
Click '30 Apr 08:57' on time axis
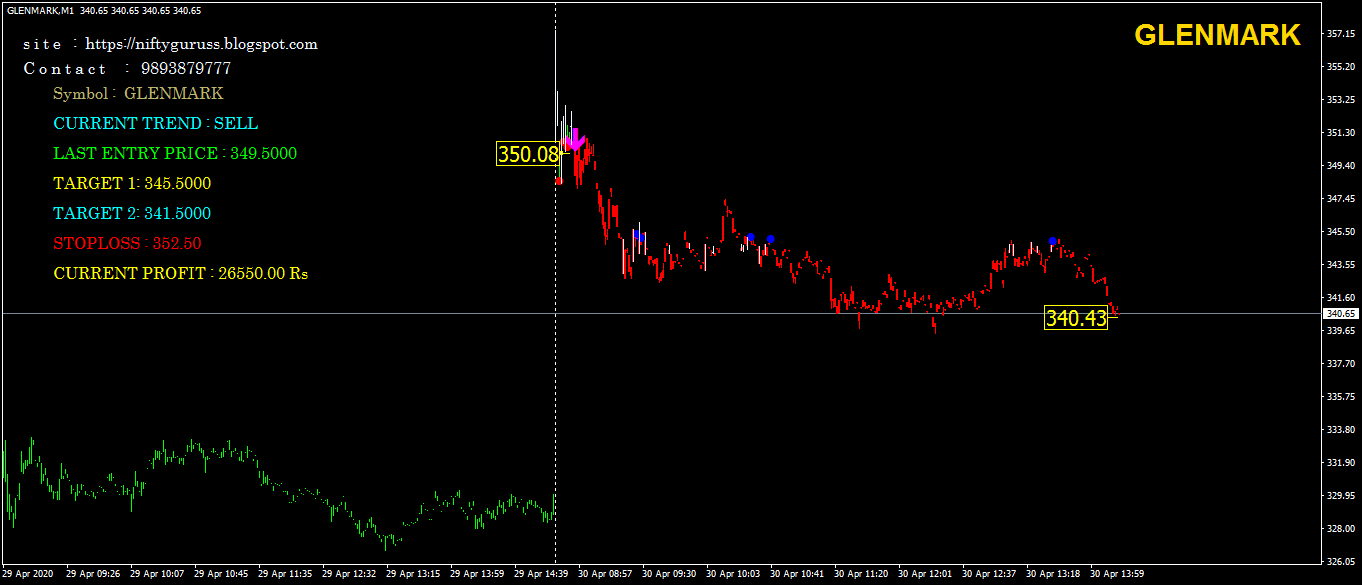[606, 575]
